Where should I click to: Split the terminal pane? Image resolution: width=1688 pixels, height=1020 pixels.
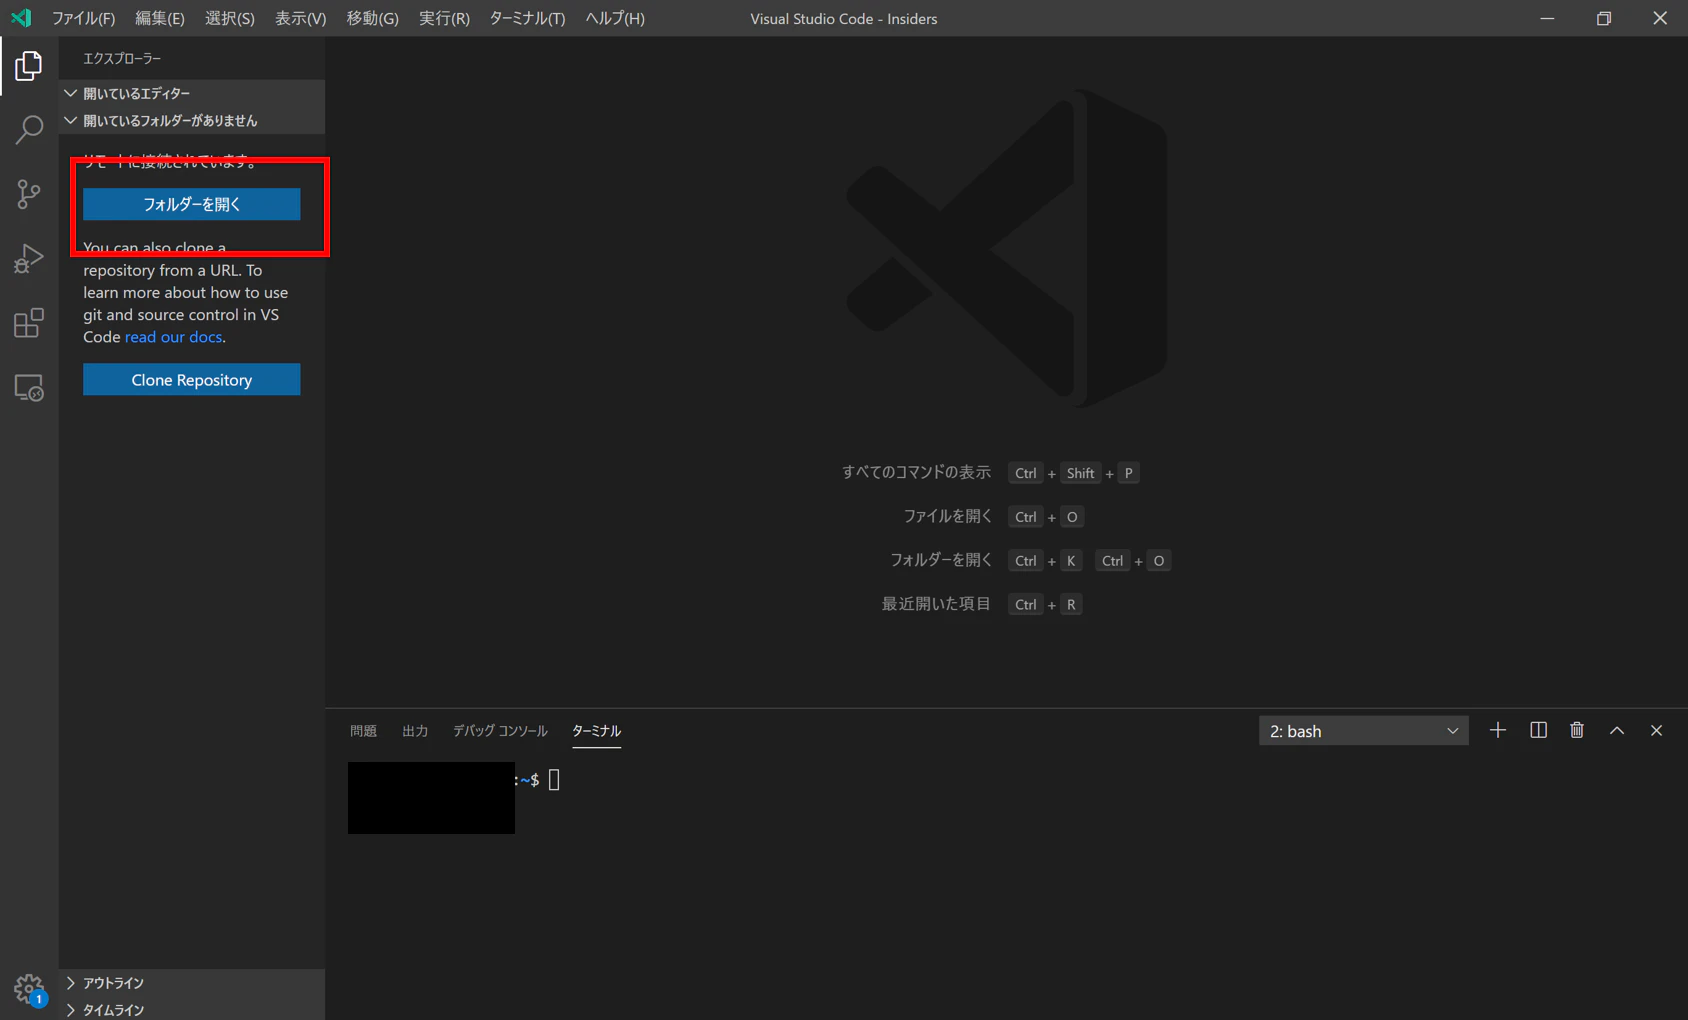click(1538, 730)
